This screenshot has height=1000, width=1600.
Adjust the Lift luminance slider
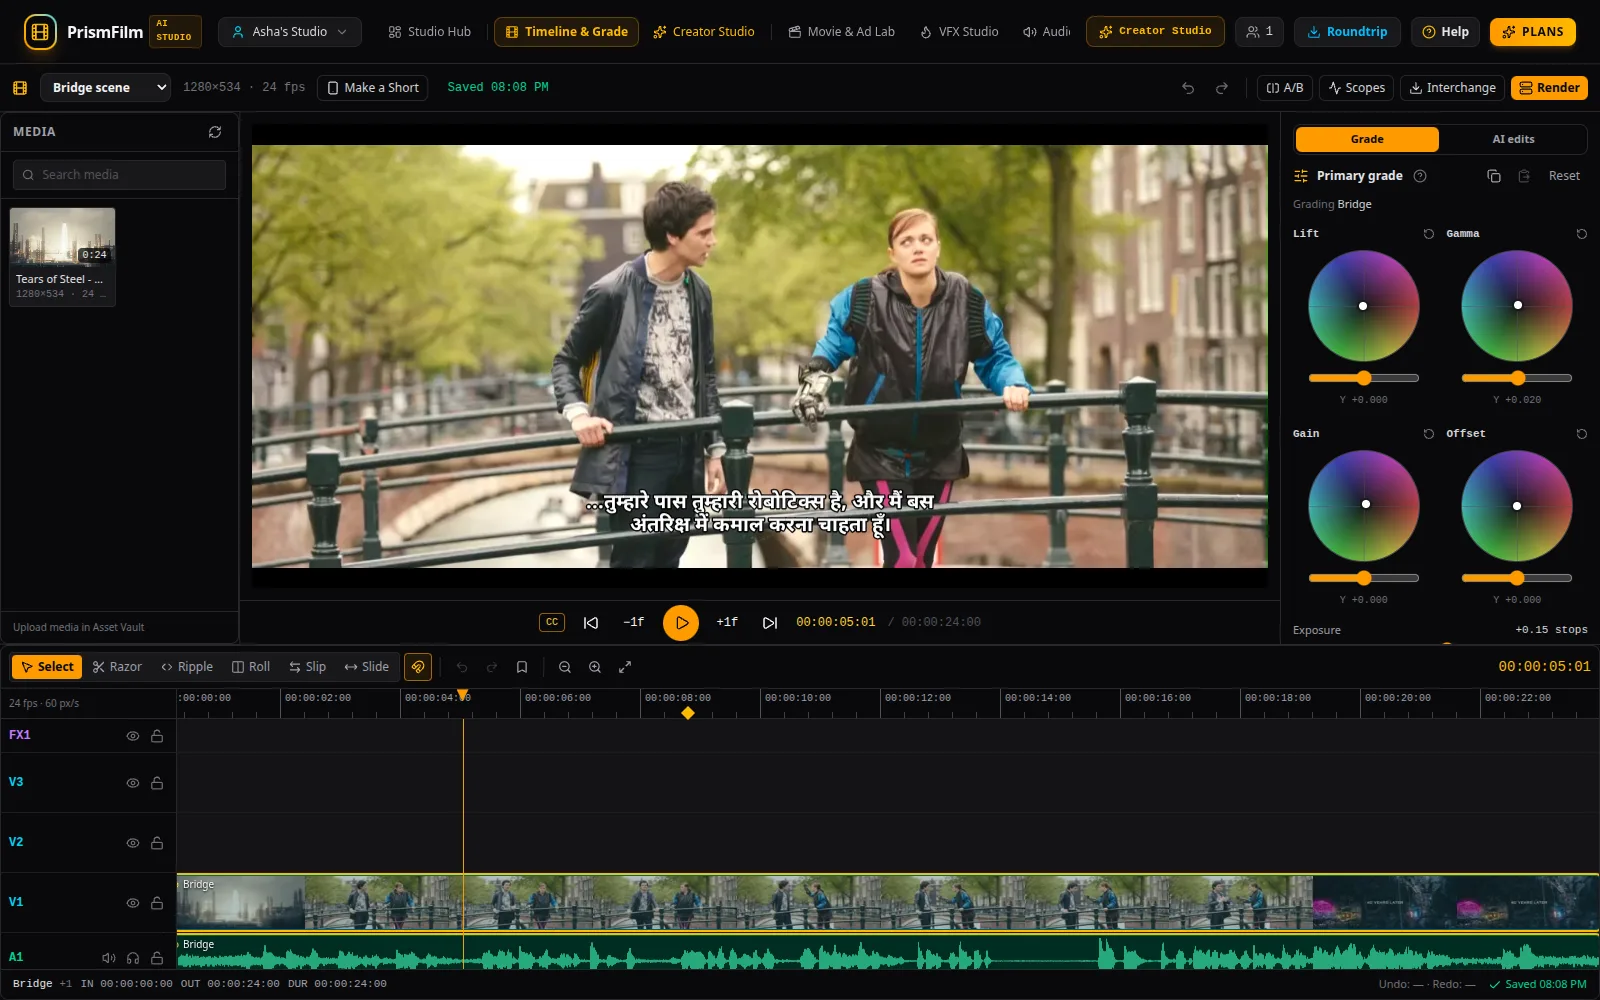[x=1363, y=378]
